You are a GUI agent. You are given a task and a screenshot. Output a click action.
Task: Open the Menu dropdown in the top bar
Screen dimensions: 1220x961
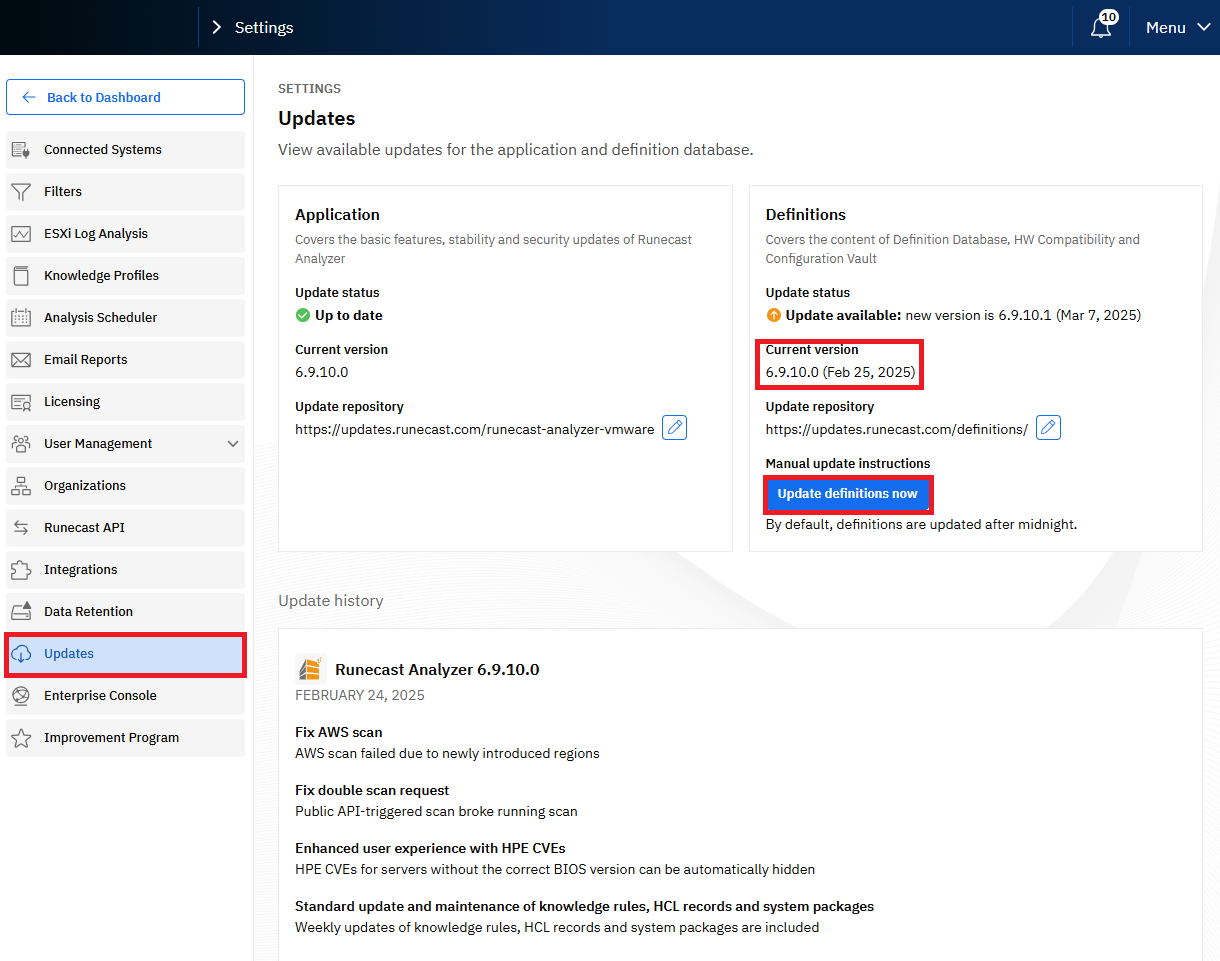click(x=1176, y=27)
